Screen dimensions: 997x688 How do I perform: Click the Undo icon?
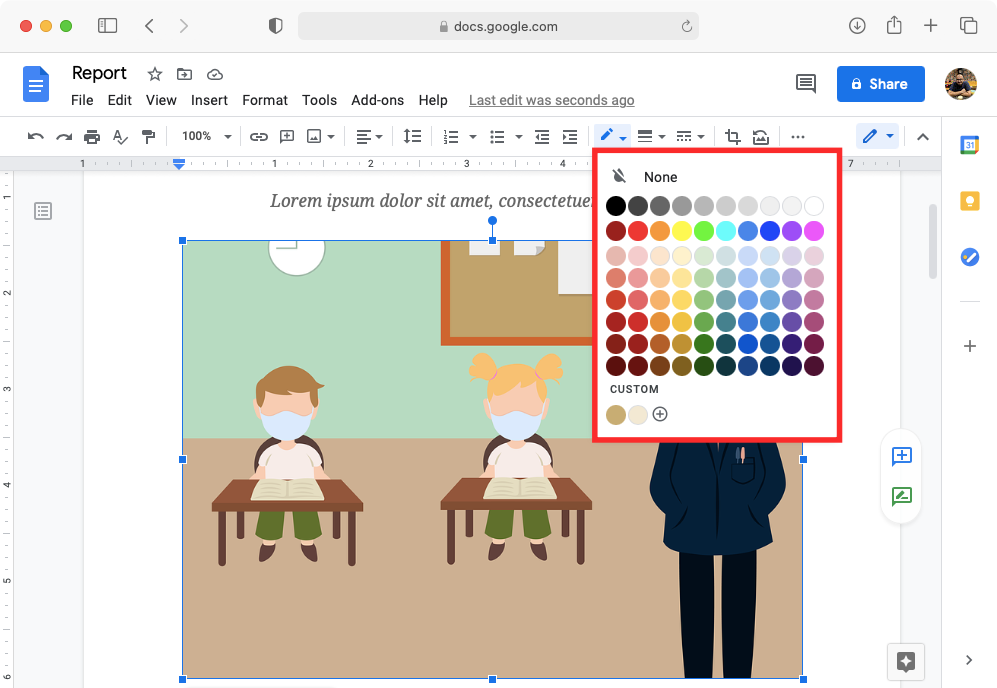pyautogui.click(x=34, y=136)
